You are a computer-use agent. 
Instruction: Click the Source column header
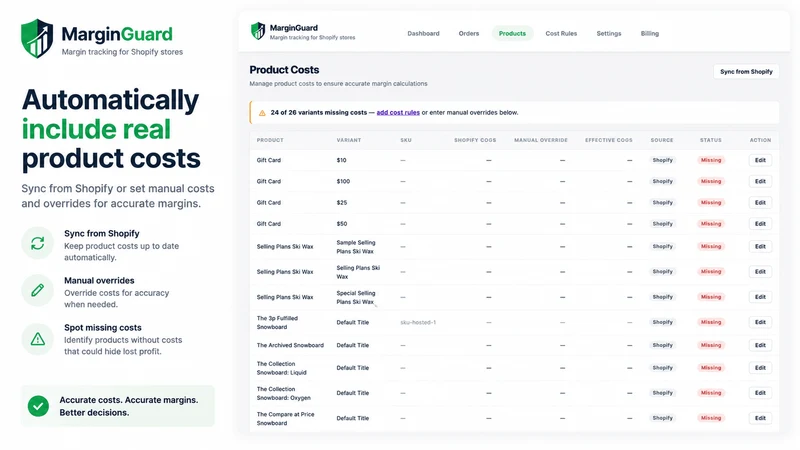tap(662, 140)
